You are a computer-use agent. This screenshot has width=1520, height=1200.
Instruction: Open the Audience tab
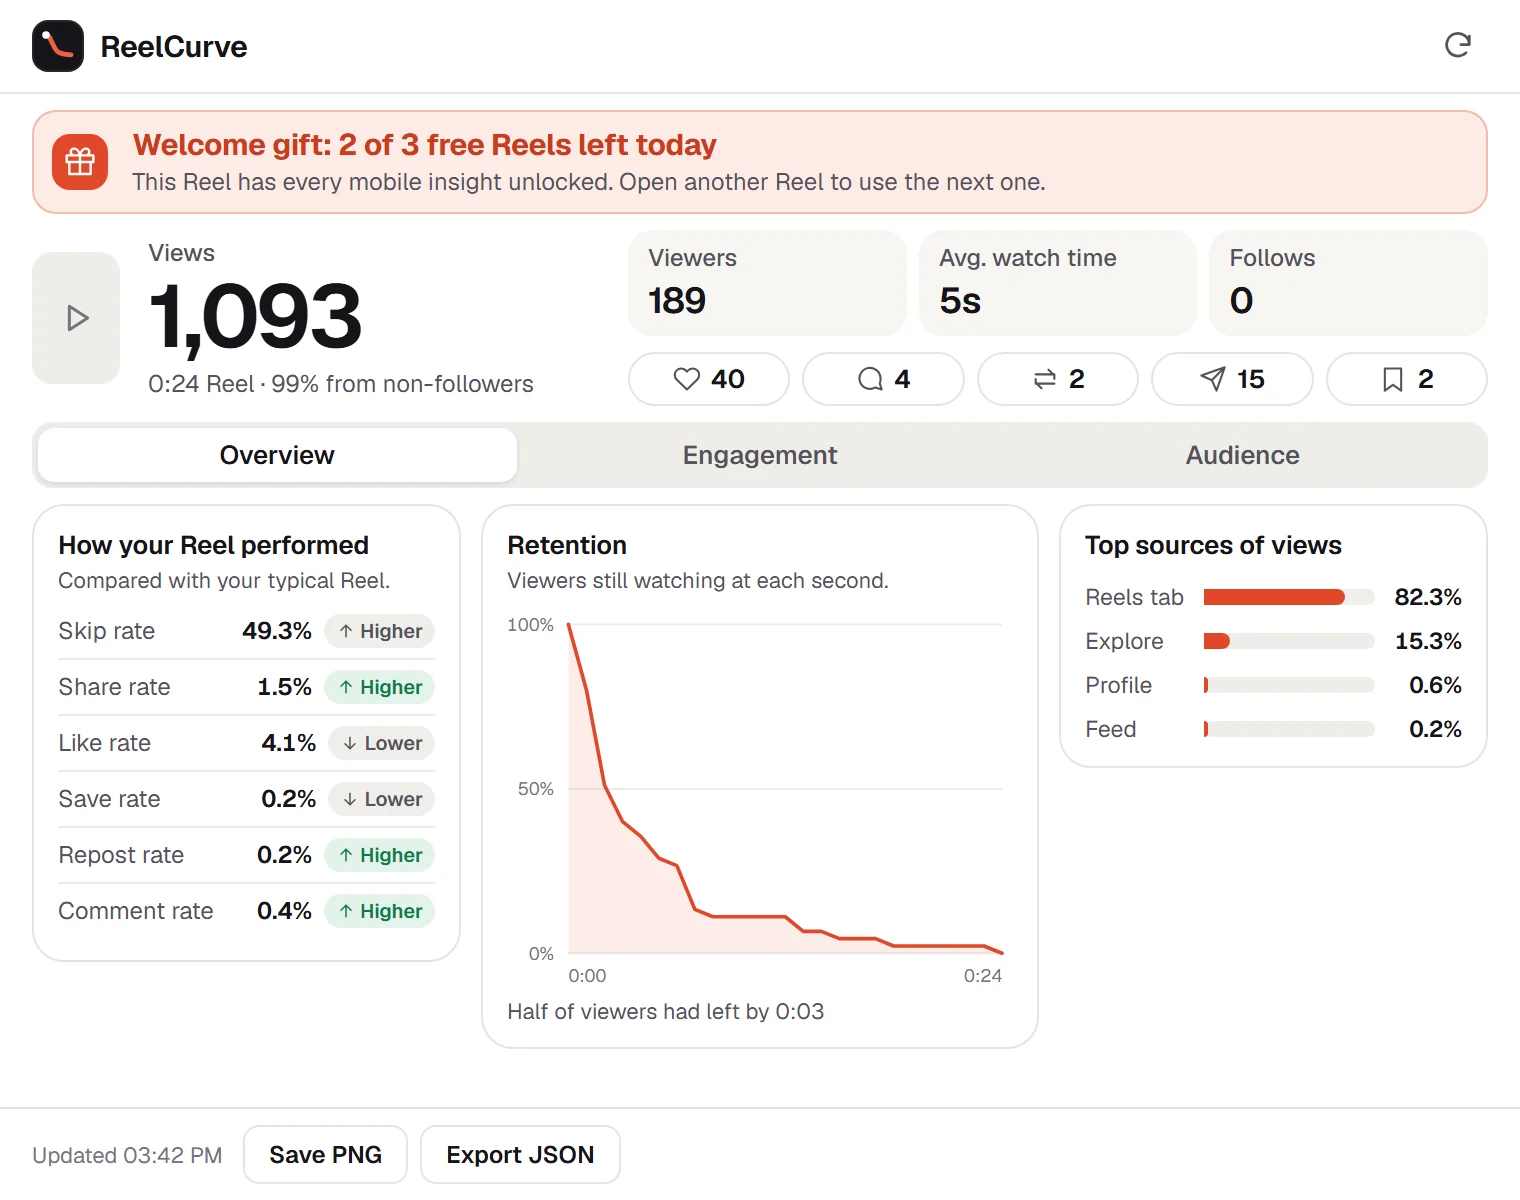(x=1242, y=455)
